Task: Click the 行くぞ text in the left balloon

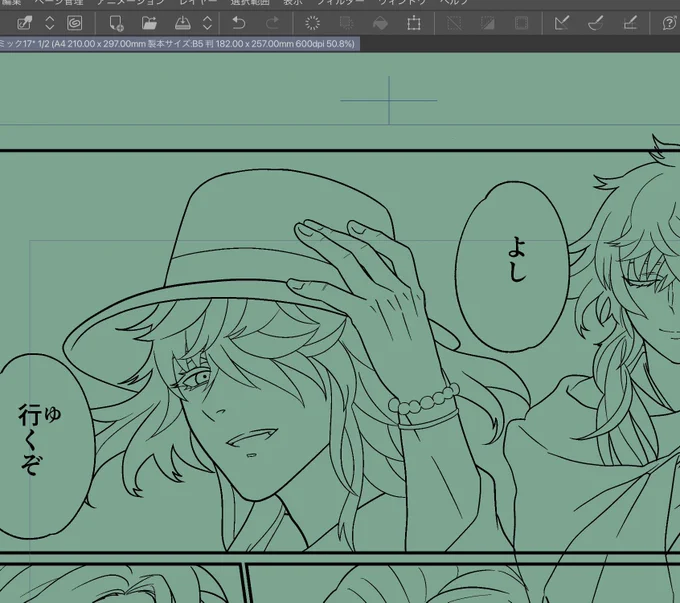Action: (x=31, y=439)
